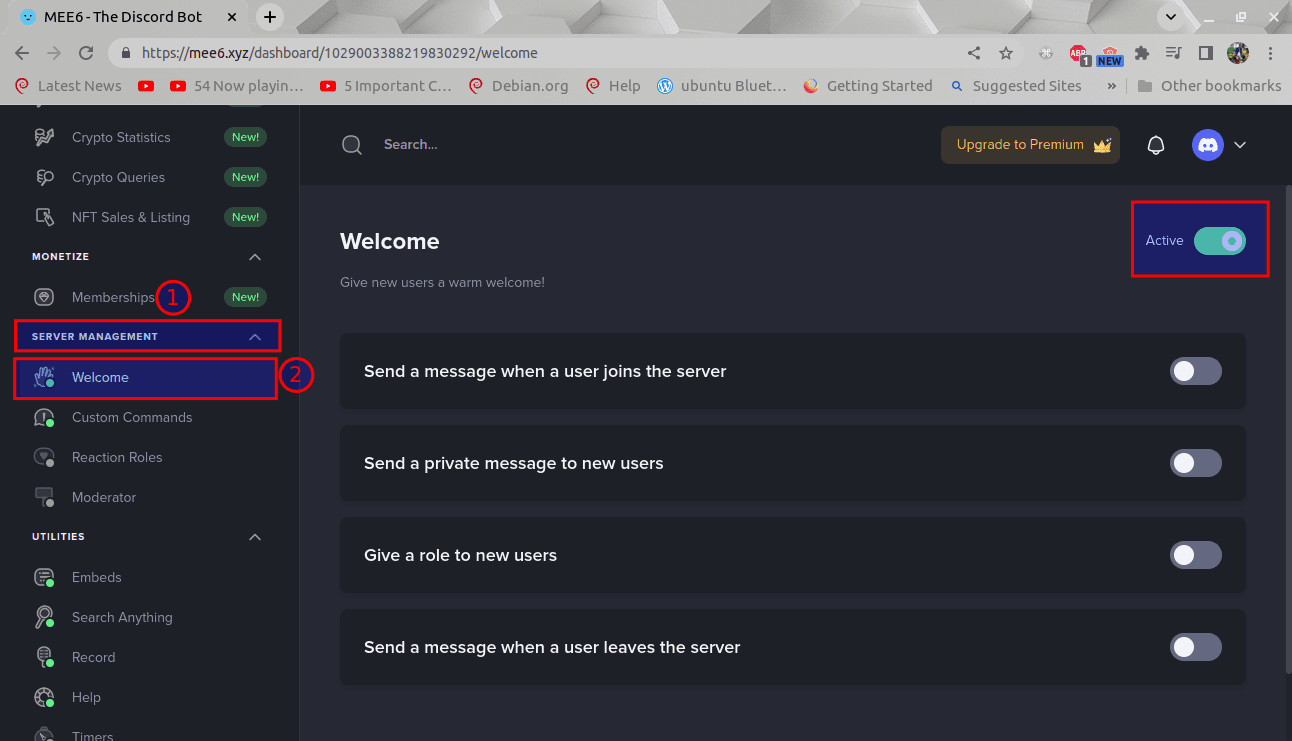This screenshot has height=741, width=1292.
Task: Click the Adblock extension icon
Action: 1078,53
